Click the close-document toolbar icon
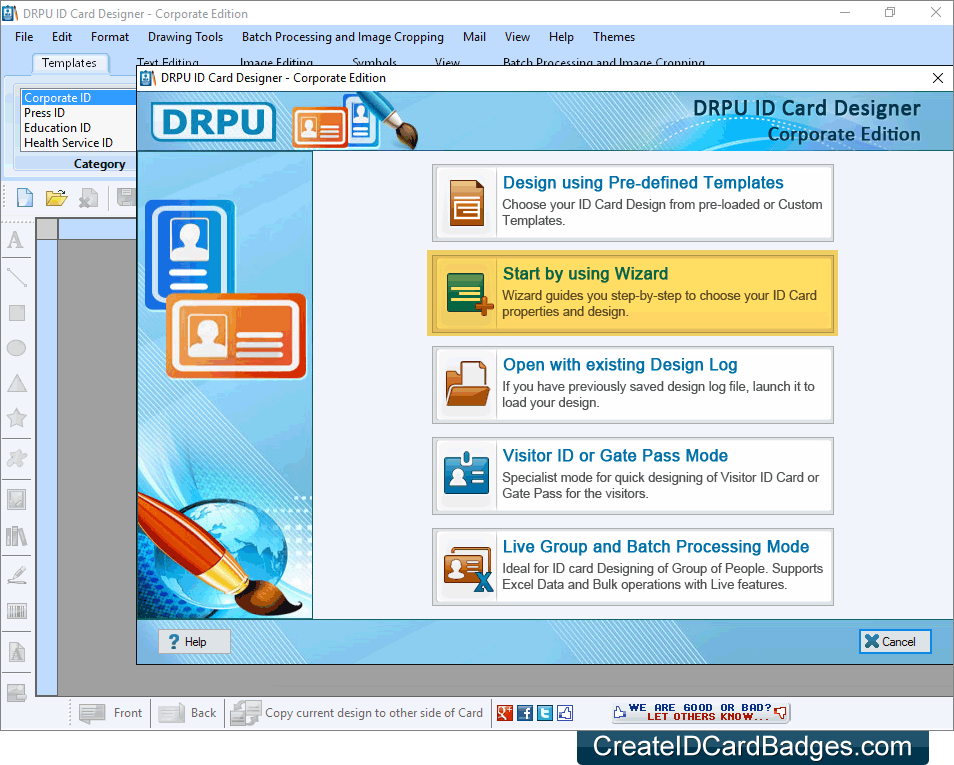Screen dimensions: 954x765 pos(88,198)
